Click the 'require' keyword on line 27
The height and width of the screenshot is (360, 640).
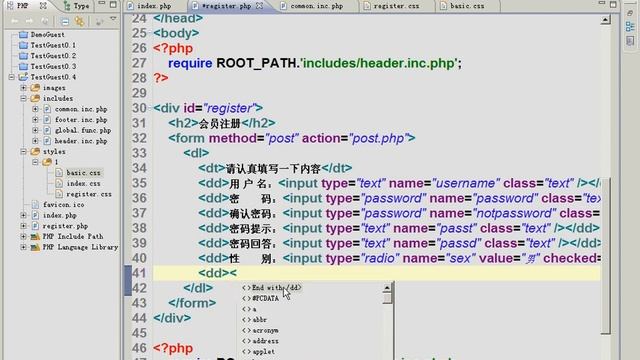190,63
